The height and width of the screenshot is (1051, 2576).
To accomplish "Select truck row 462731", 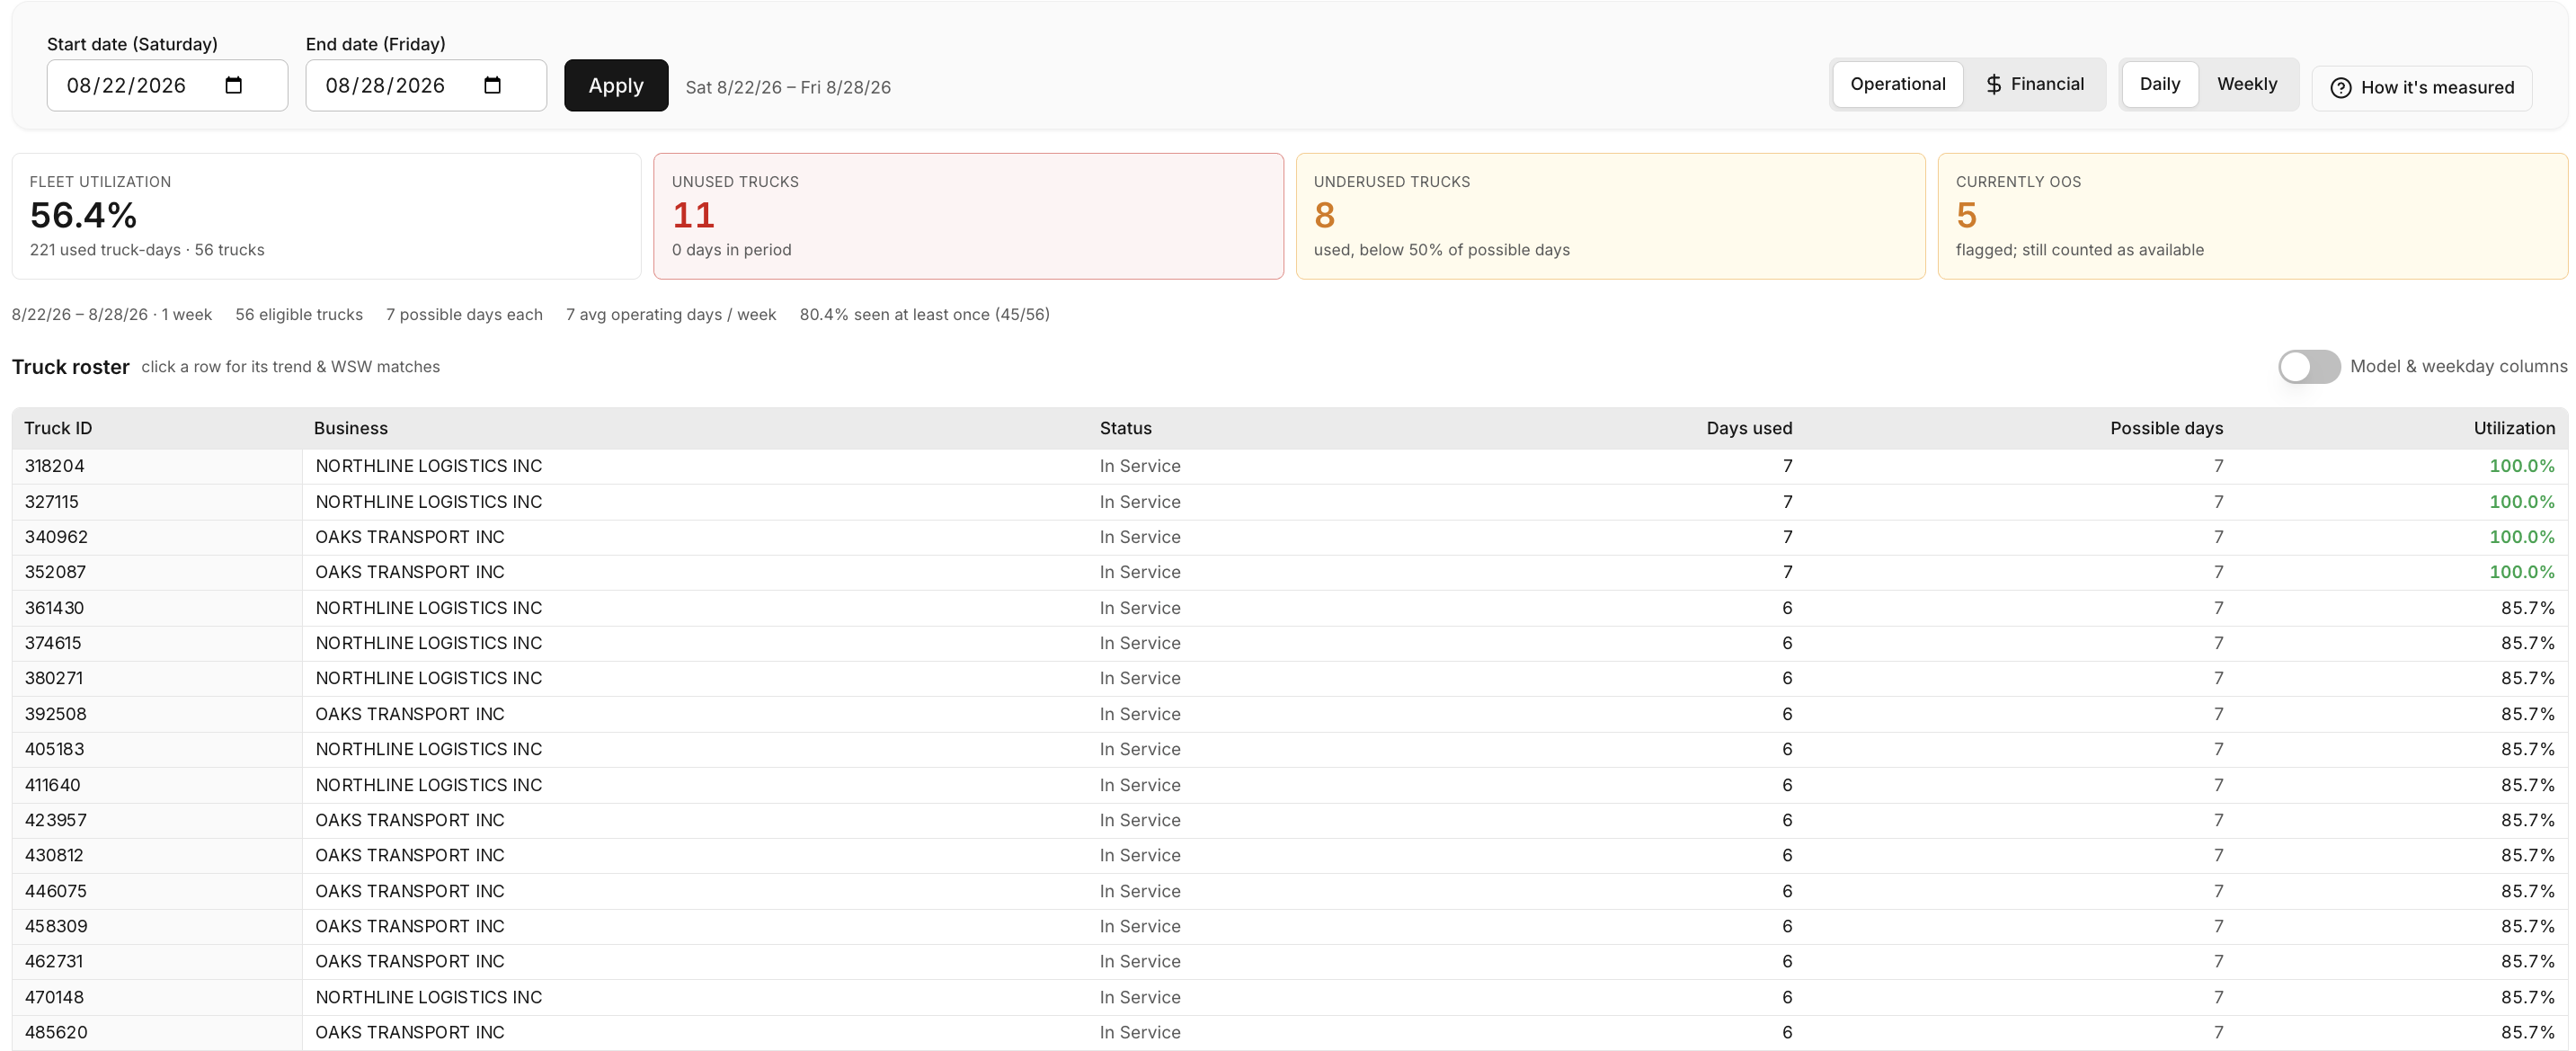I will coord(1290,961).
